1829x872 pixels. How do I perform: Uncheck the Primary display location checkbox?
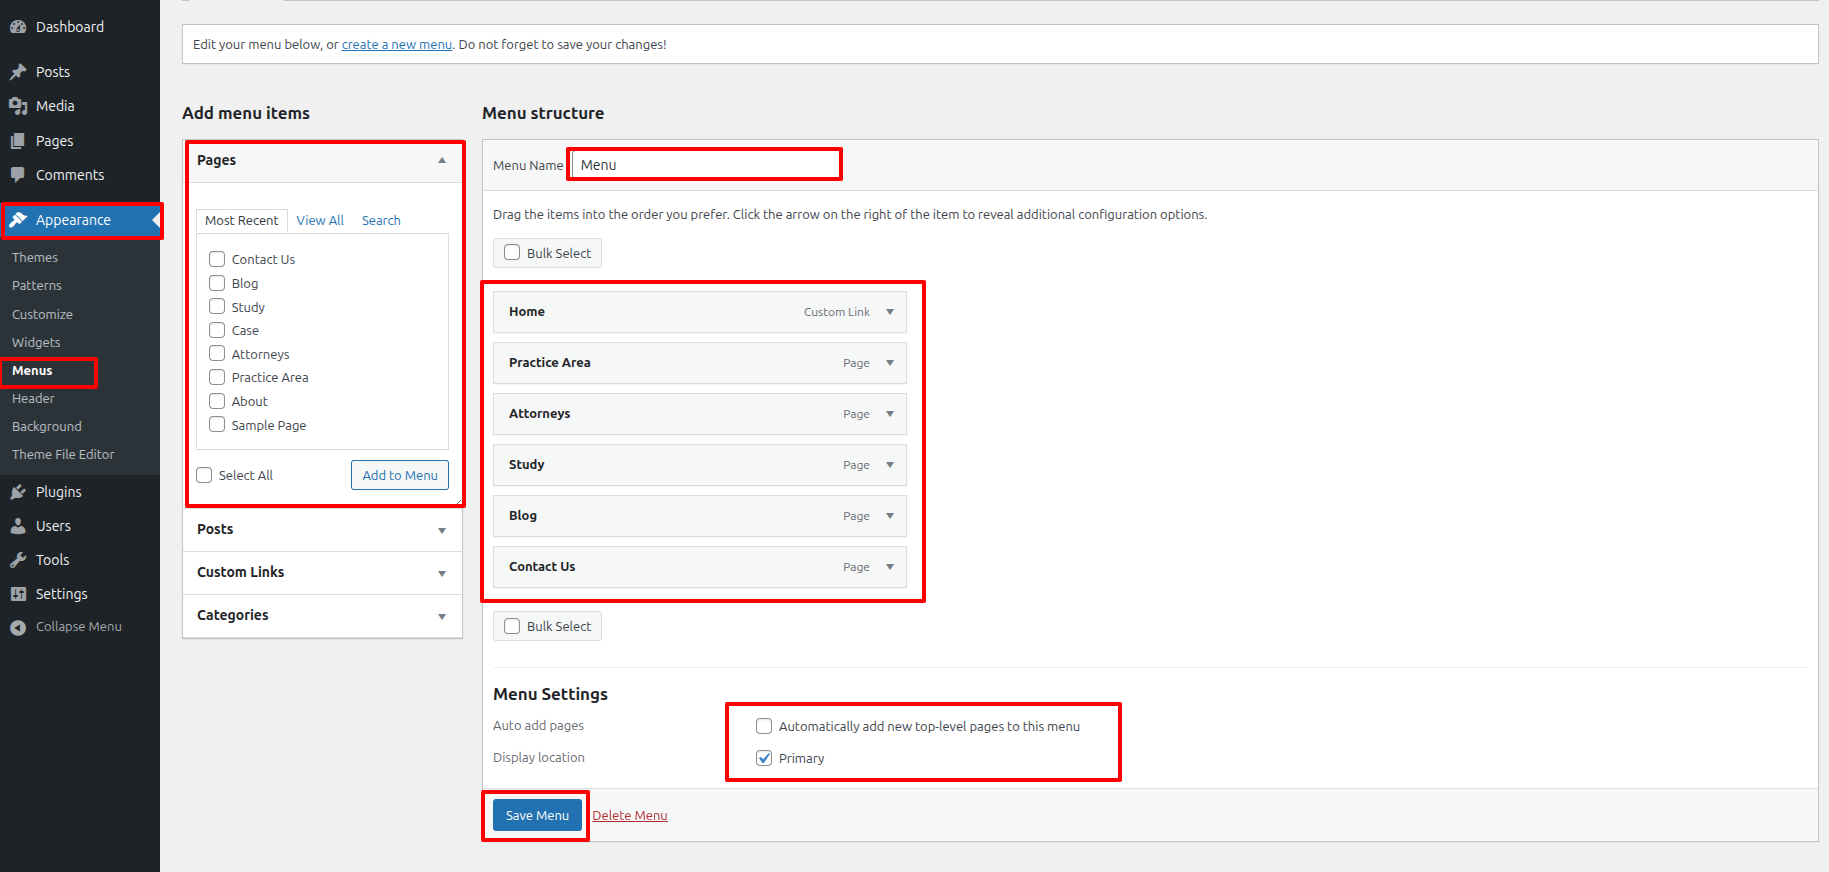(764, 758)
